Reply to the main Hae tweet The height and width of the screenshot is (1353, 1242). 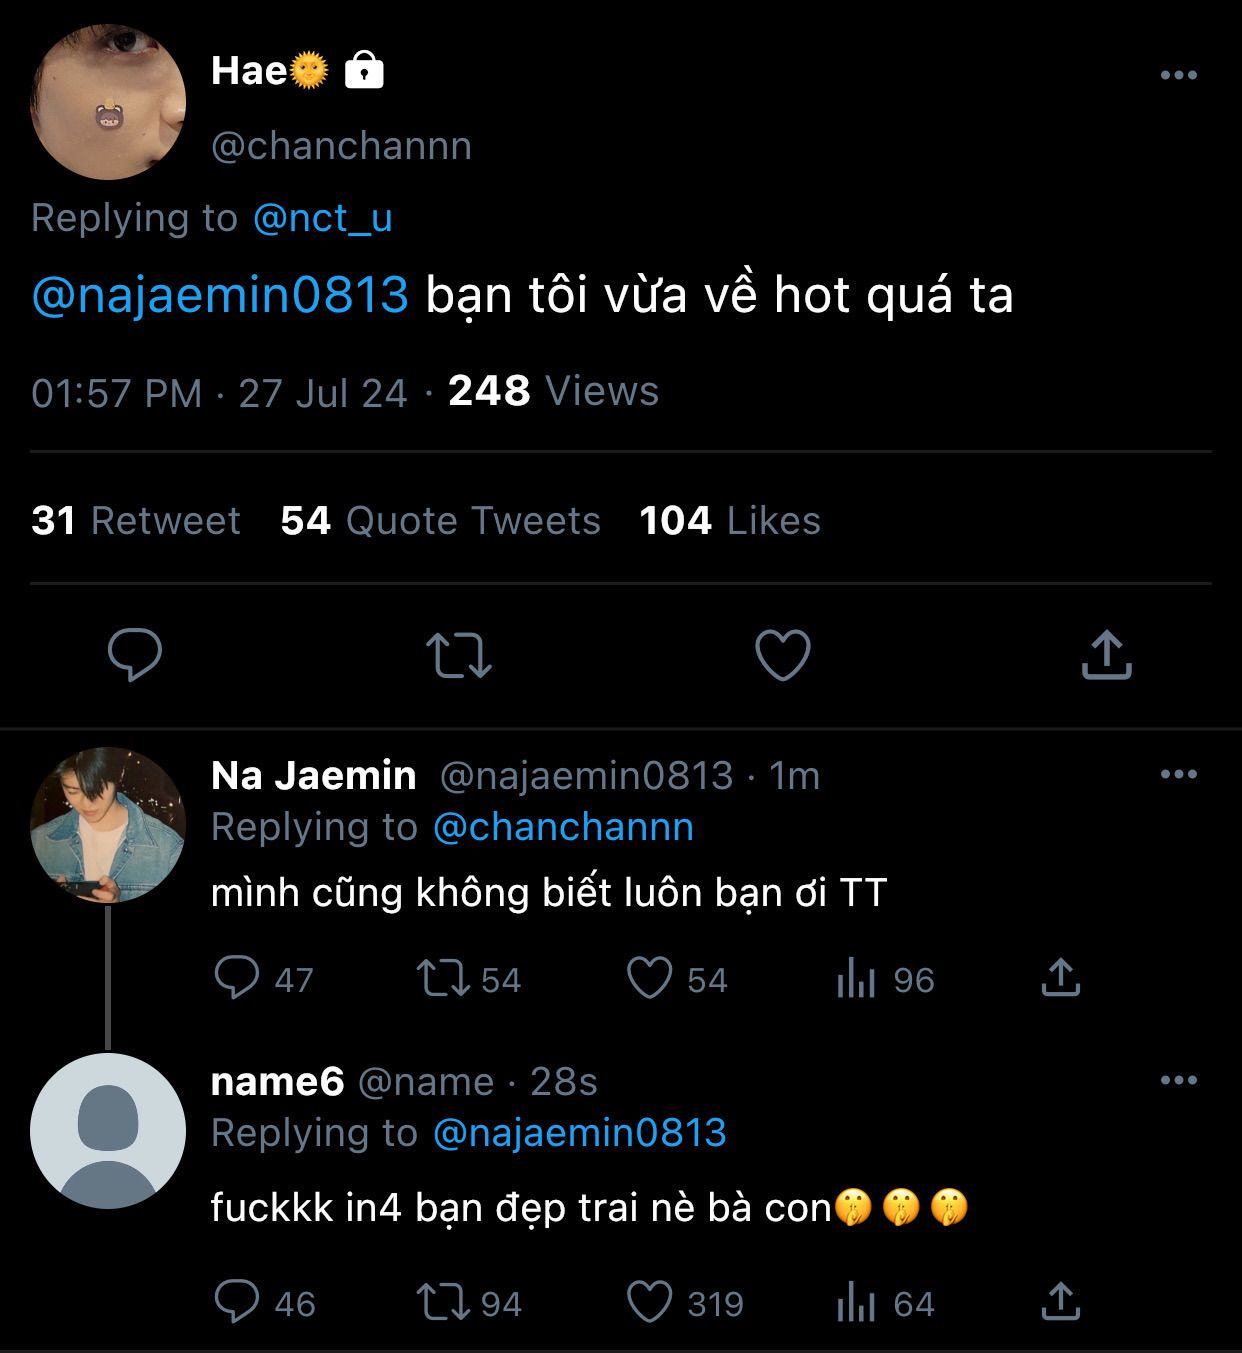click(135, 655)
